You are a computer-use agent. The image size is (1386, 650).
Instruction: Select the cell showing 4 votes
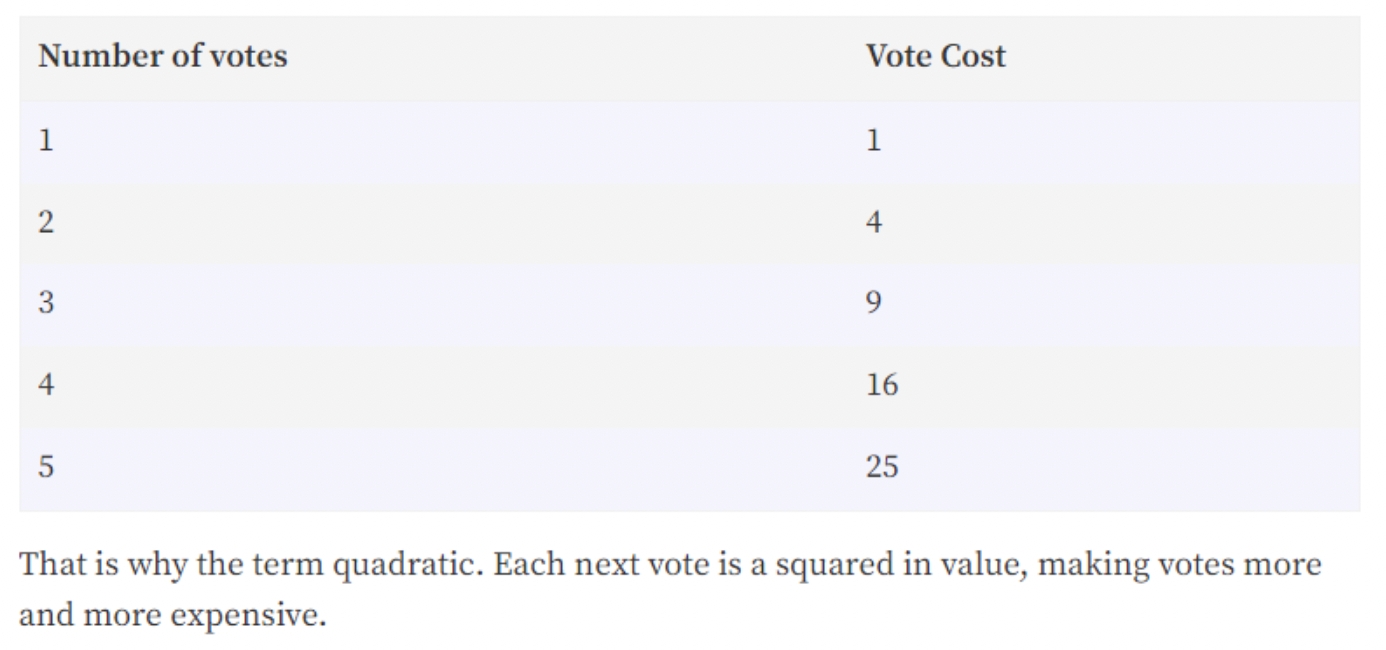[x=45, y=385]
